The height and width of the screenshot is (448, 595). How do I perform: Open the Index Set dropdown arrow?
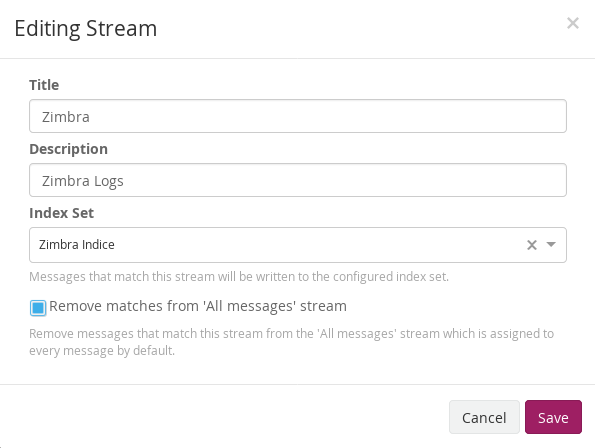tap(551, 245)
